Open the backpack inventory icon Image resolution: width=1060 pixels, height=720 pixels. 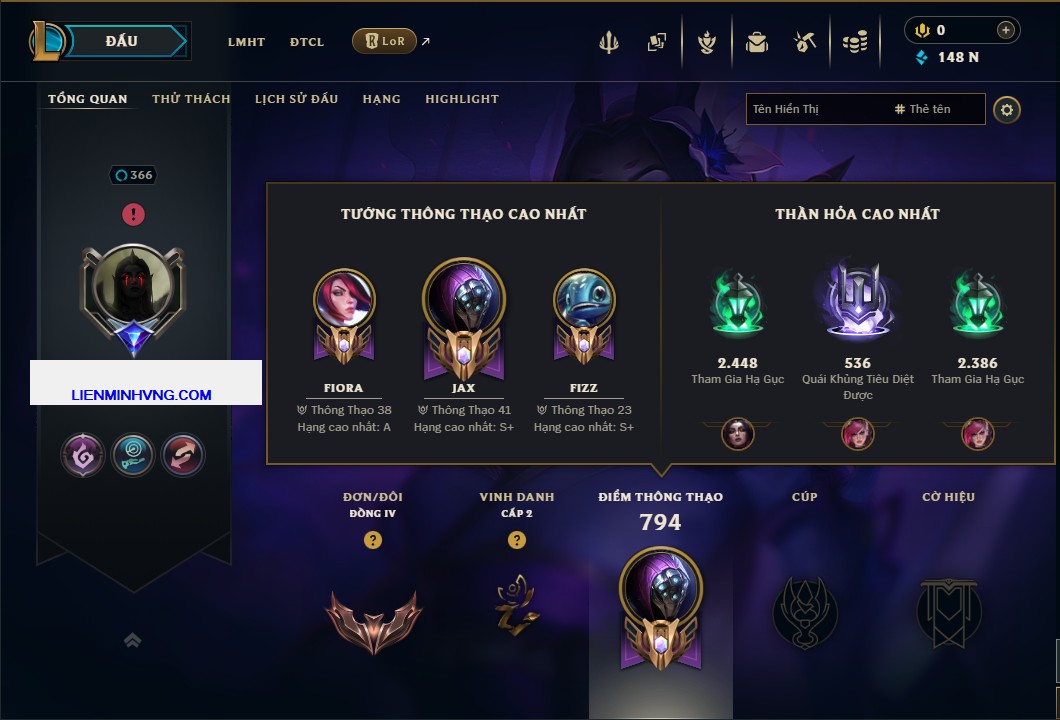point(757,42)
